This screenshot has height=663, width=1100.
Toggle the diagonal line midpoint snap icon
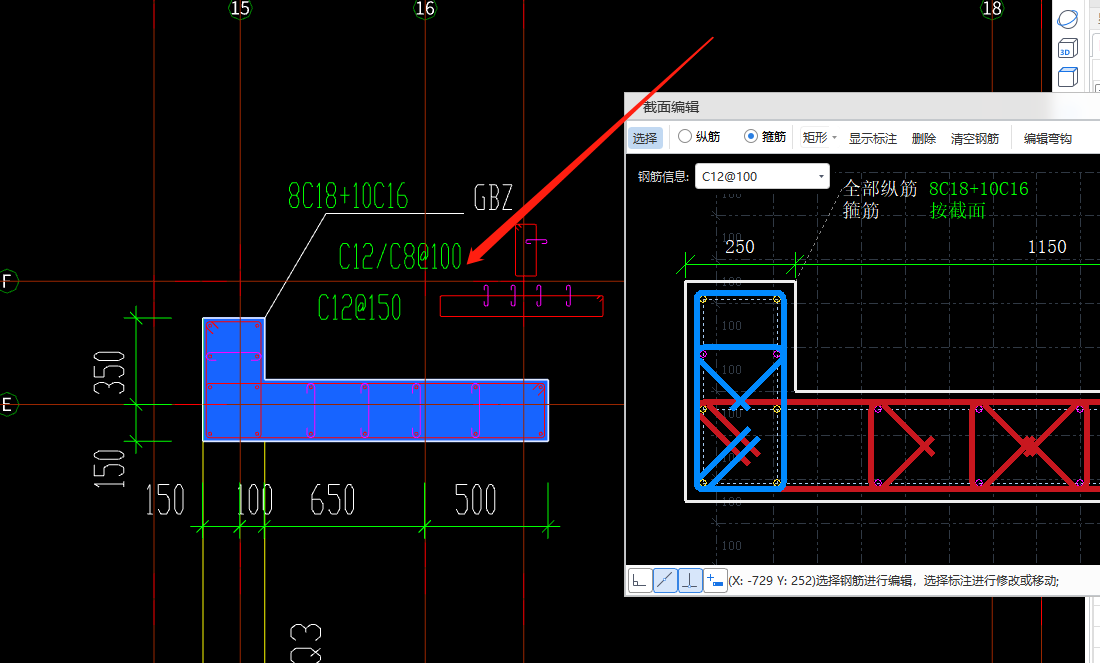tap(665, 580)
